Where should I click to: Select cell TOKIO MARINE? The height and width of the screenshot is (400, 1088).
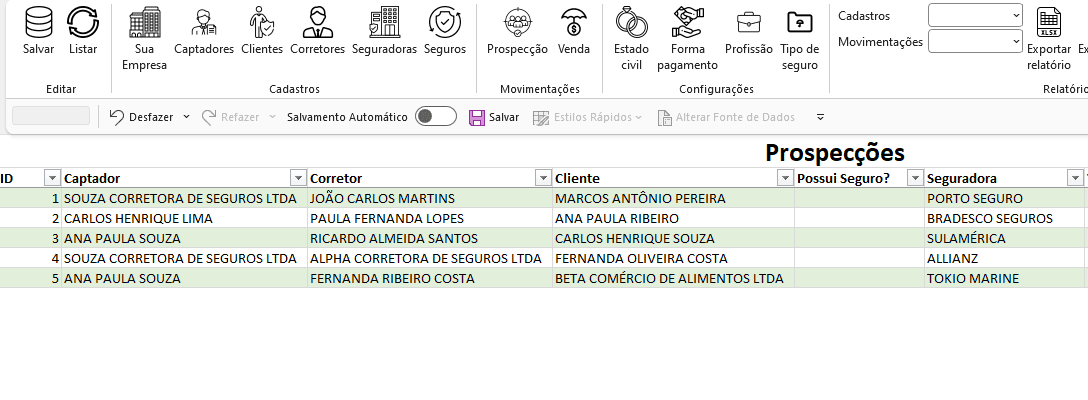(x=1004, y=279)
